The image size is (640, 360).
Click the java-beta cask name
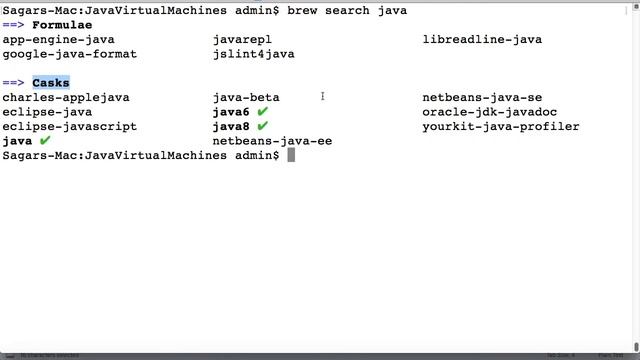(x=246, y=98)
